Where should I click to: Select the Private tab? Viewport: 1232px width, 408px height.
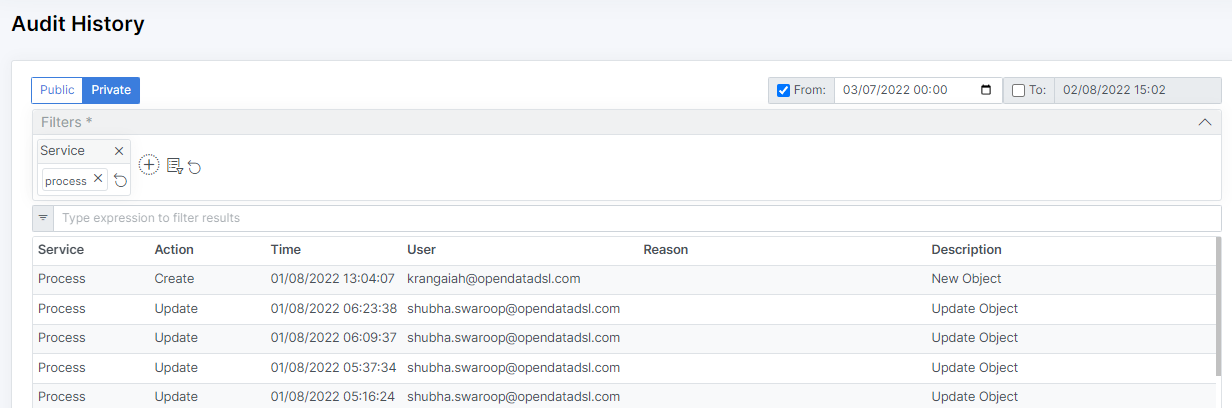point(111,90)
